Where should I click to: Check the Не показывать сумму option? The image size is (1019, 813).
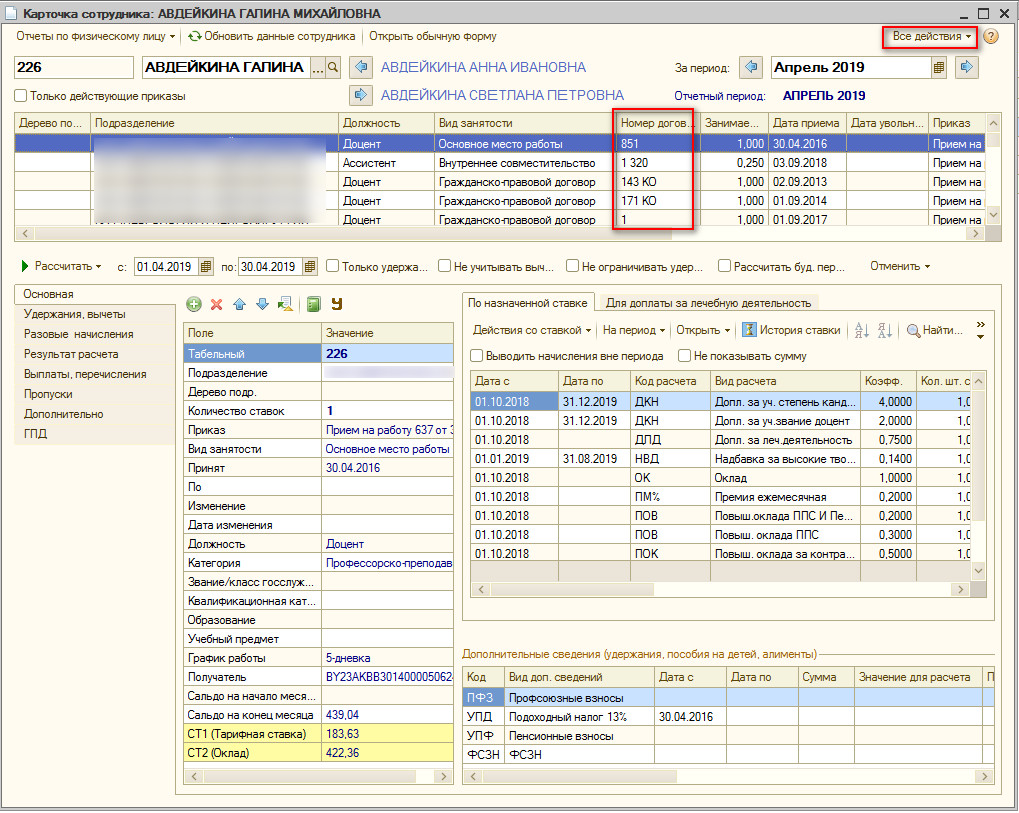tap(684, 355)
